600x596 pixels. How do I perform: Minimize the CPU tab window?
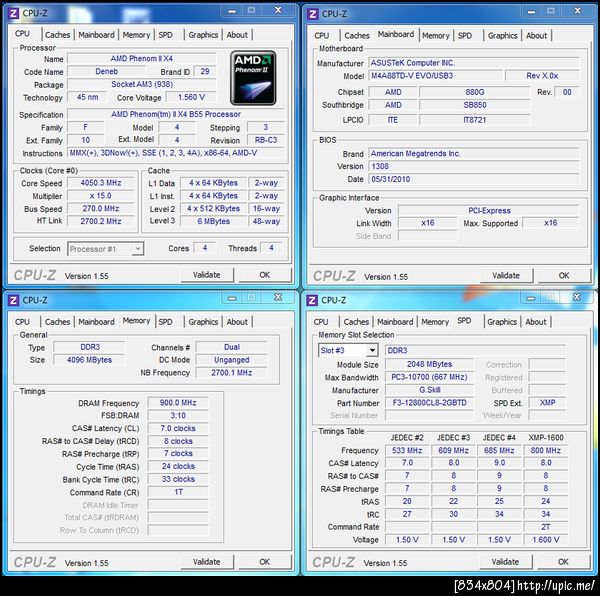(232, 11)
